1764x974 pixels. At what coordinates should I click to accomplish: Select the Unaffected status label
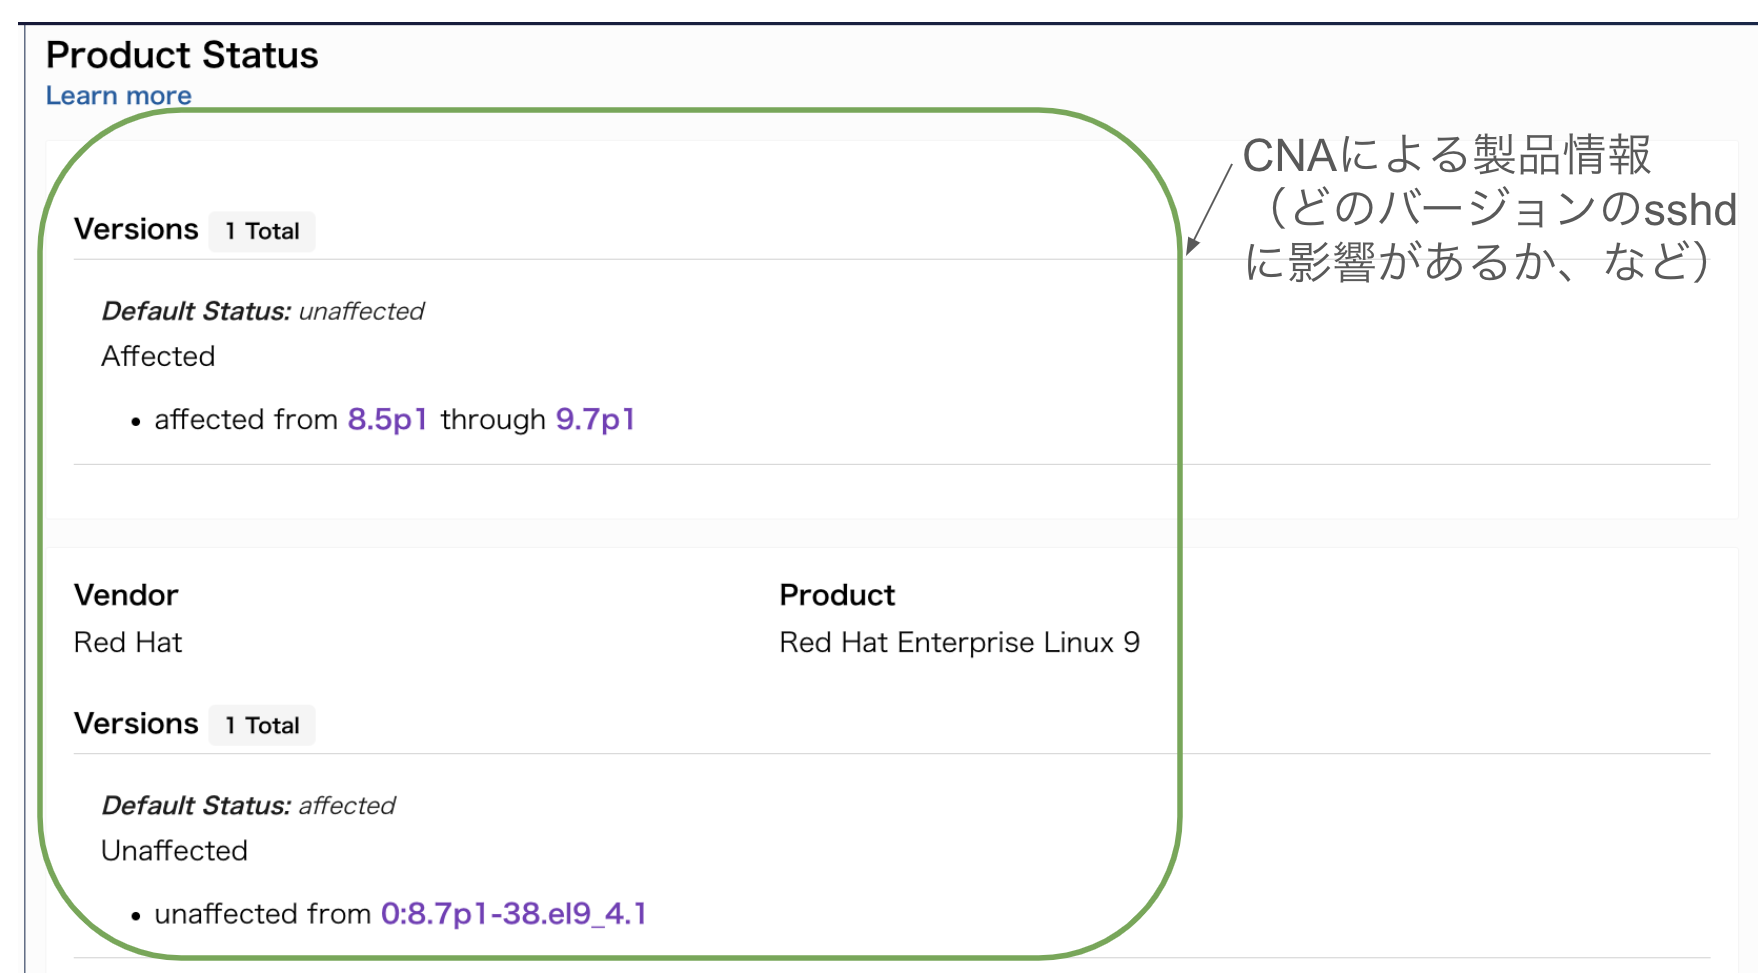click(x=175, y=850)
